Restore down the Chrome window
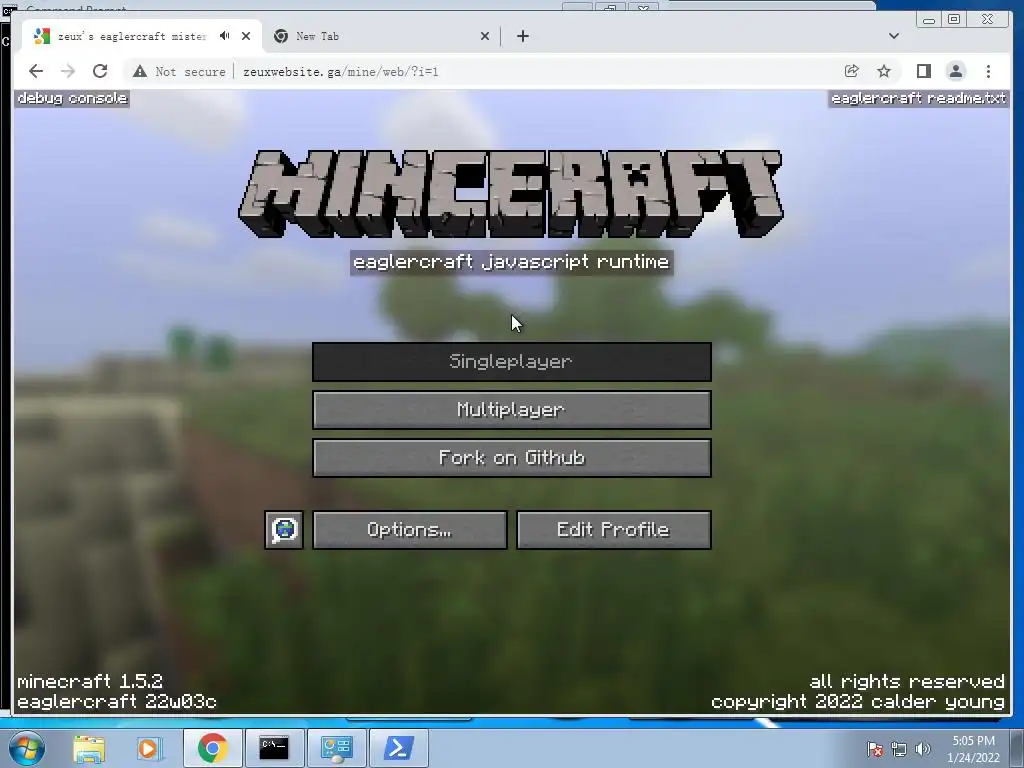Screen dimensions: 1024x768 click(x=954, y=20)
